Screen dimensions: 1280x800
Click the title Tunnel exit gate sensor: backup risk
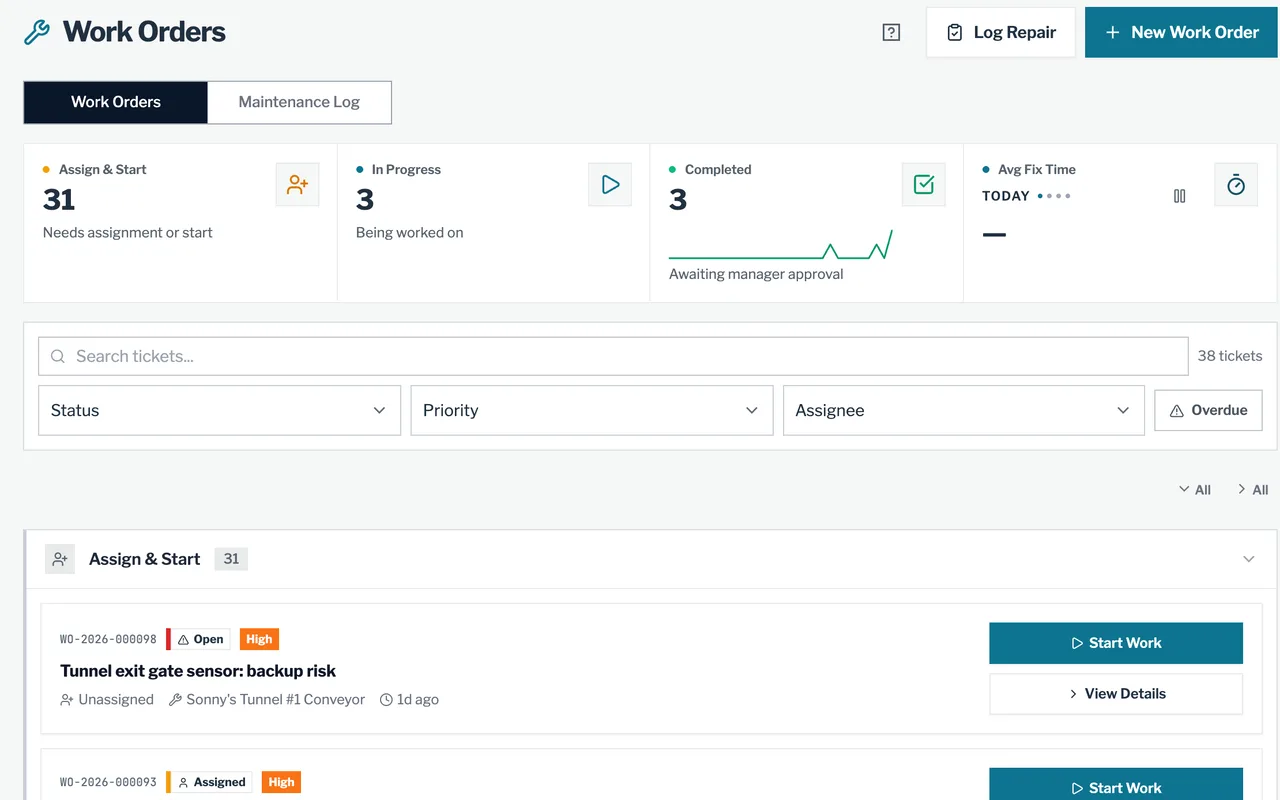pos(198,671)
